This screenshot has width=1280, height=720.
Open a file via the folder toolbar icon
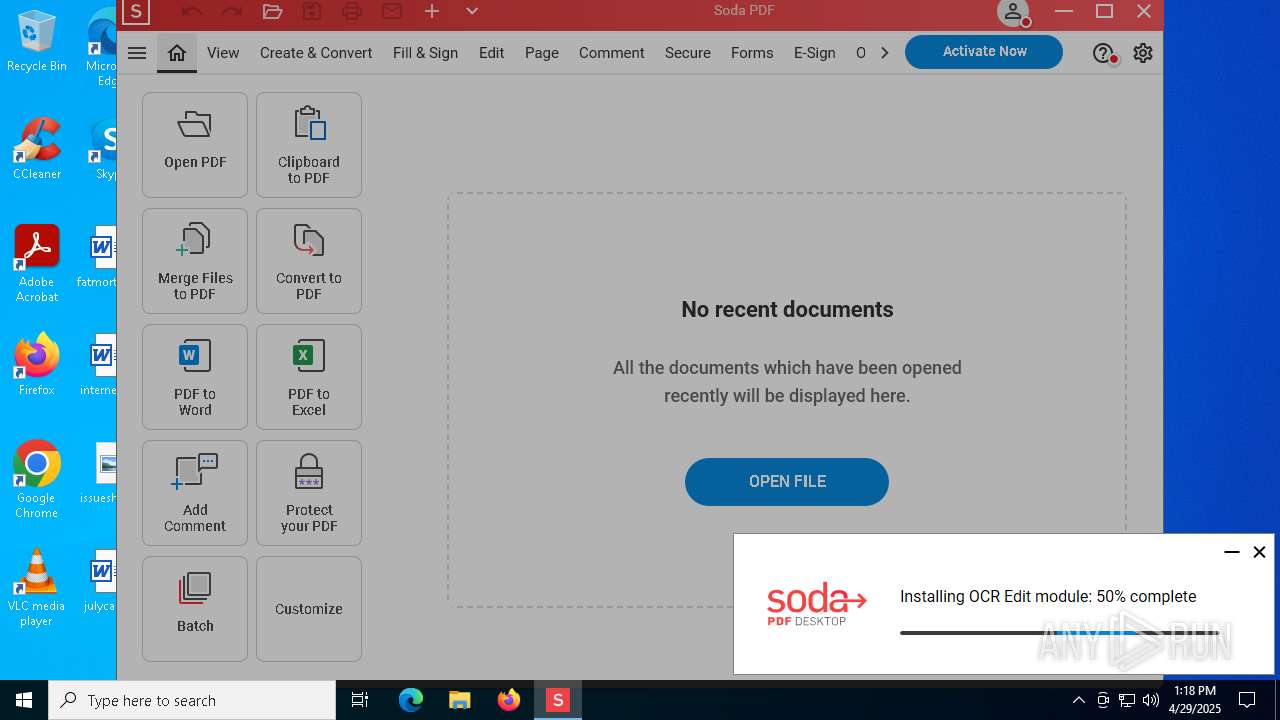272,12
